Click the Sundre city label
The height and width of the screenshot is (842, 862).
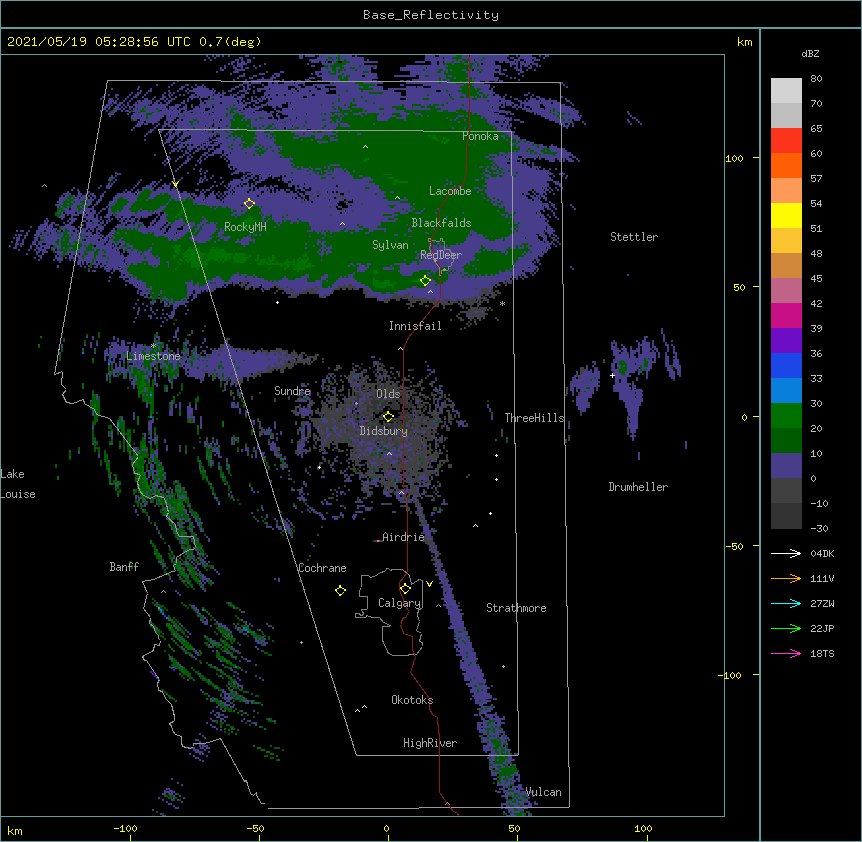(x=292, y=391)
